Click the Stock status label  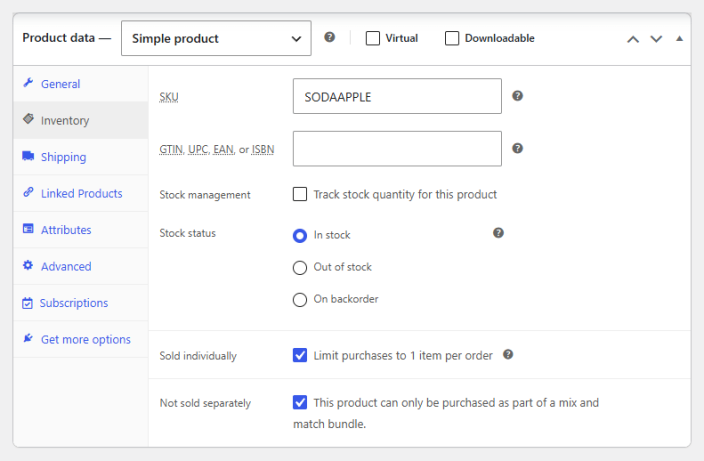click(x=188, y=233)
